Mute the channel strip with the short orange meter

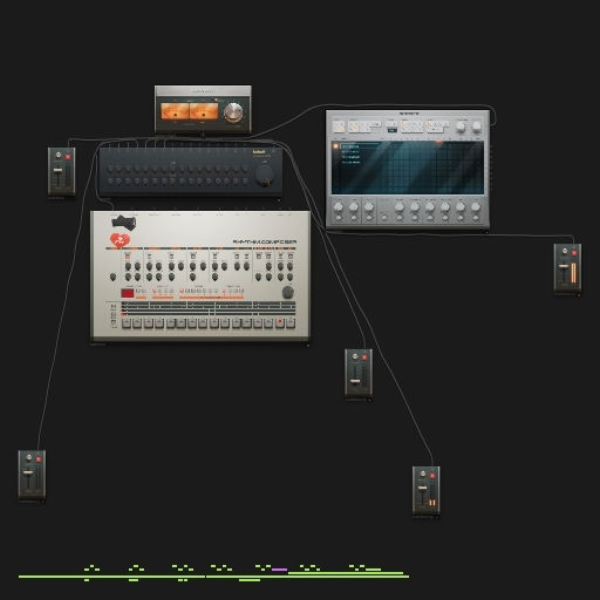click(432, 476)
